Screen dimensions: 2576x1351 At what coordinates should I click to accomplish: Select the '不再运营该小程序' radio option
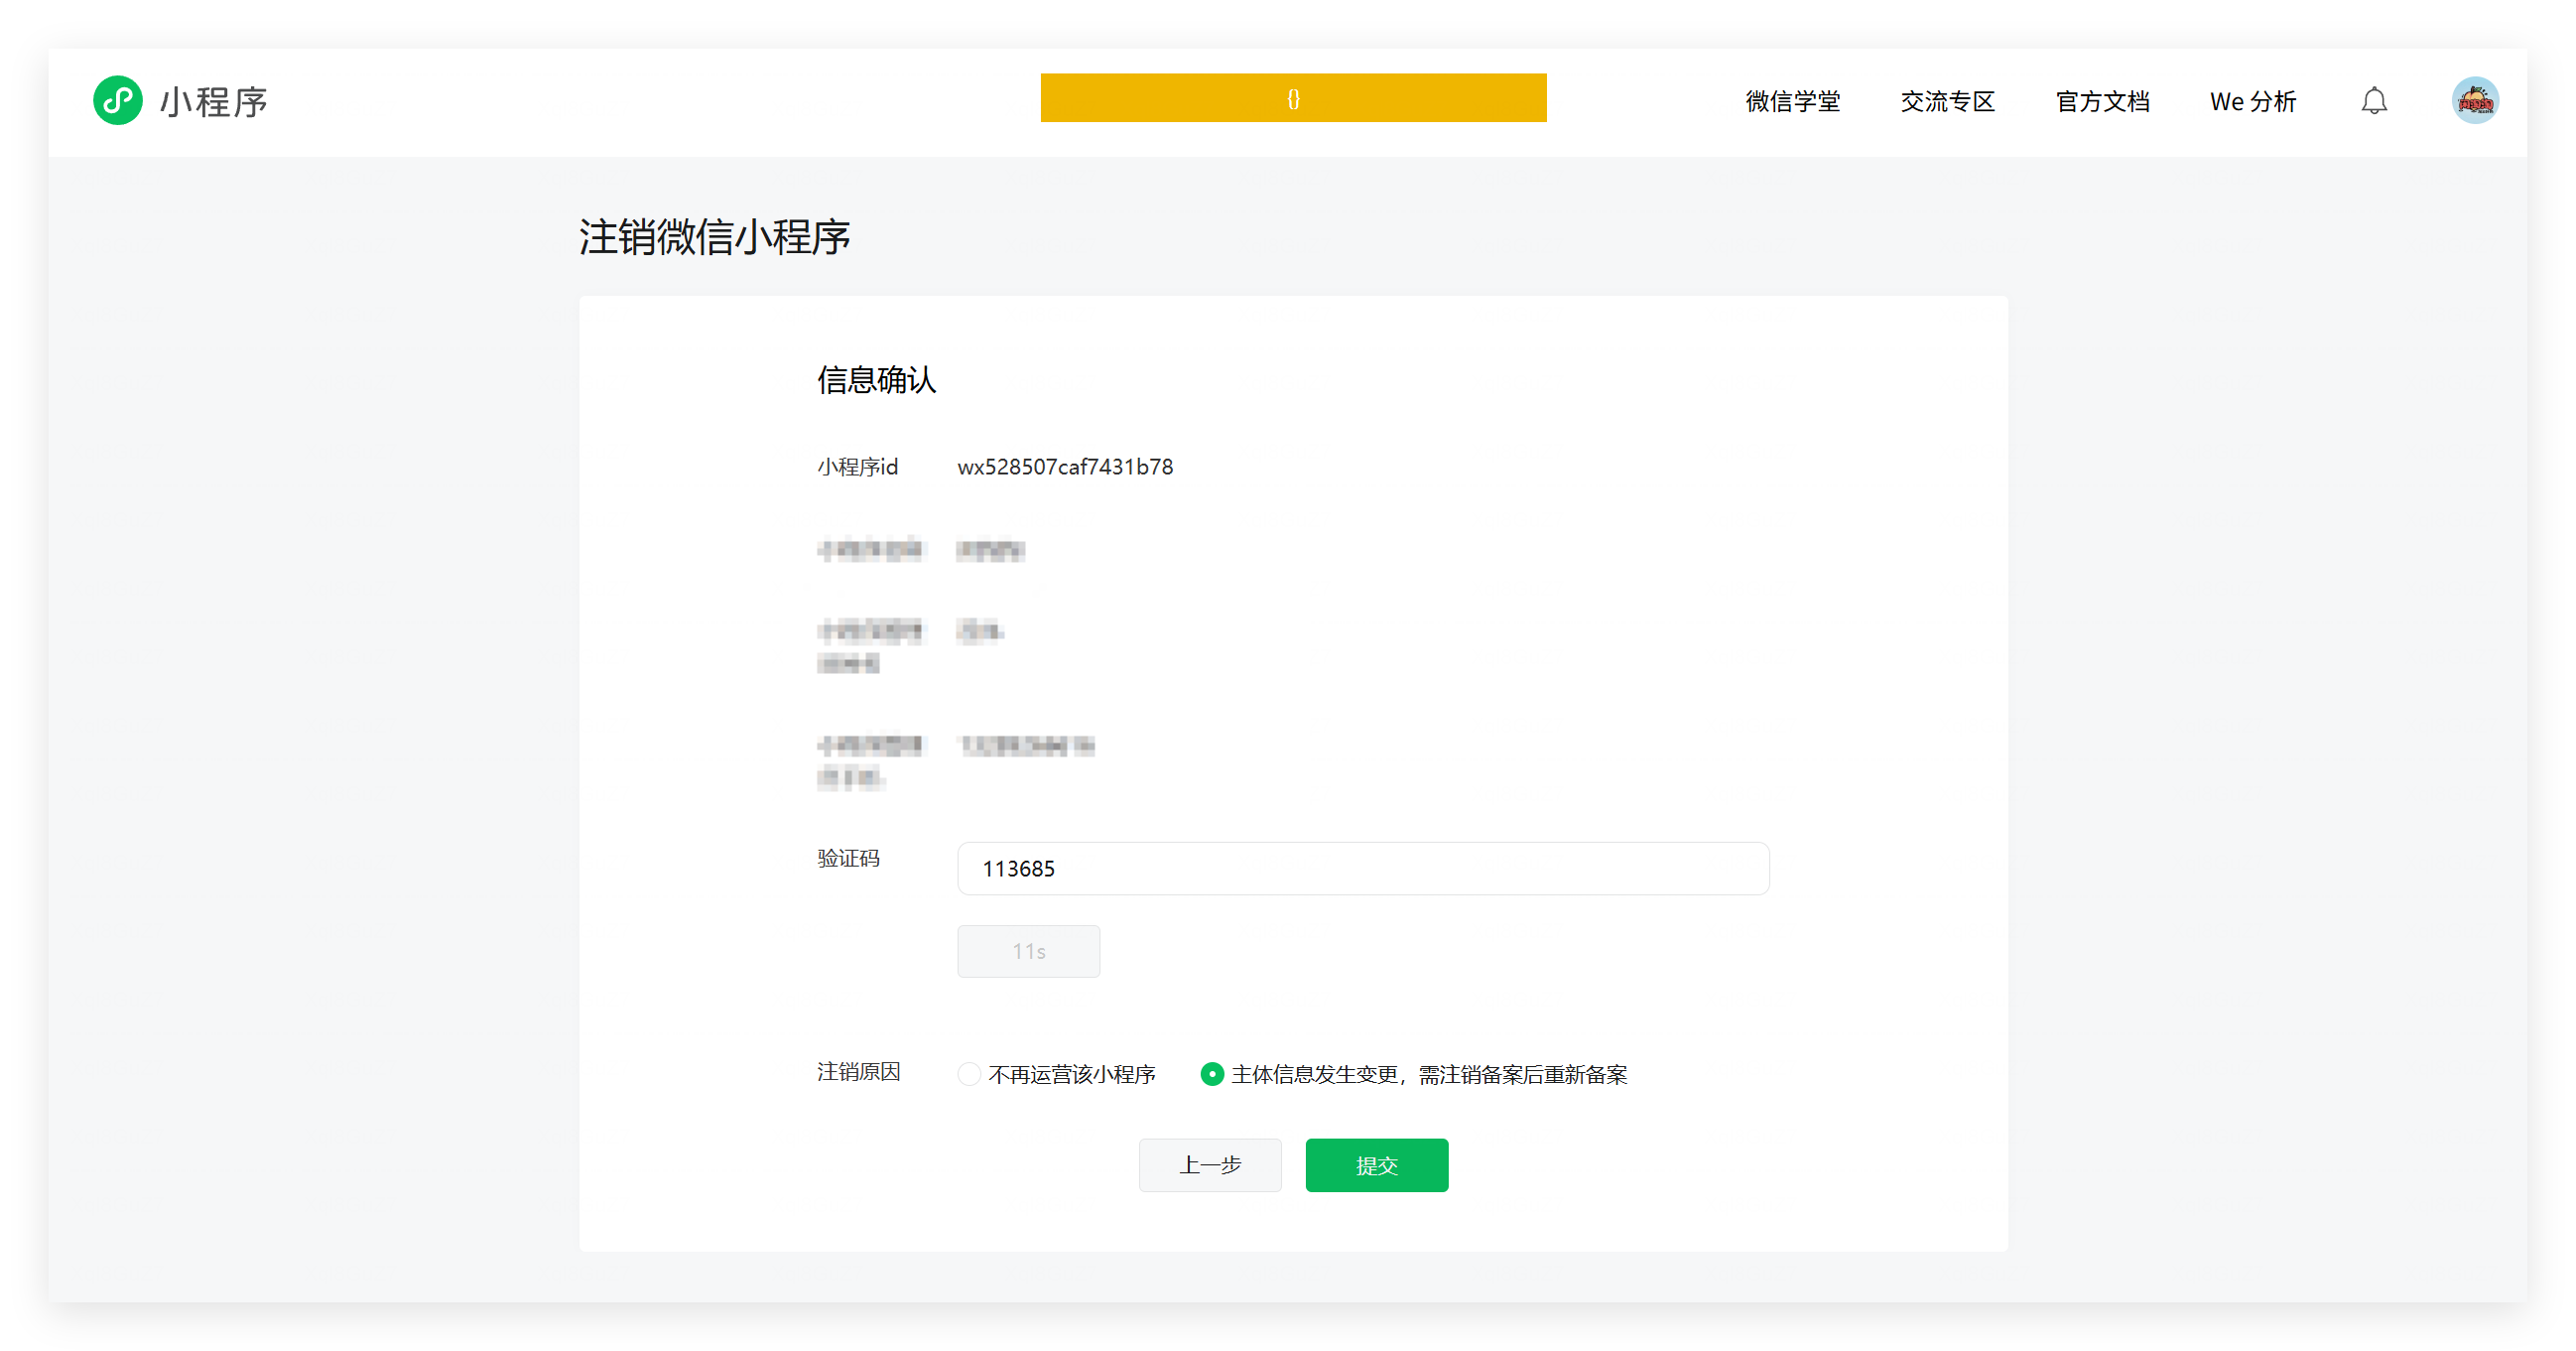click(x=969, y=1074)
